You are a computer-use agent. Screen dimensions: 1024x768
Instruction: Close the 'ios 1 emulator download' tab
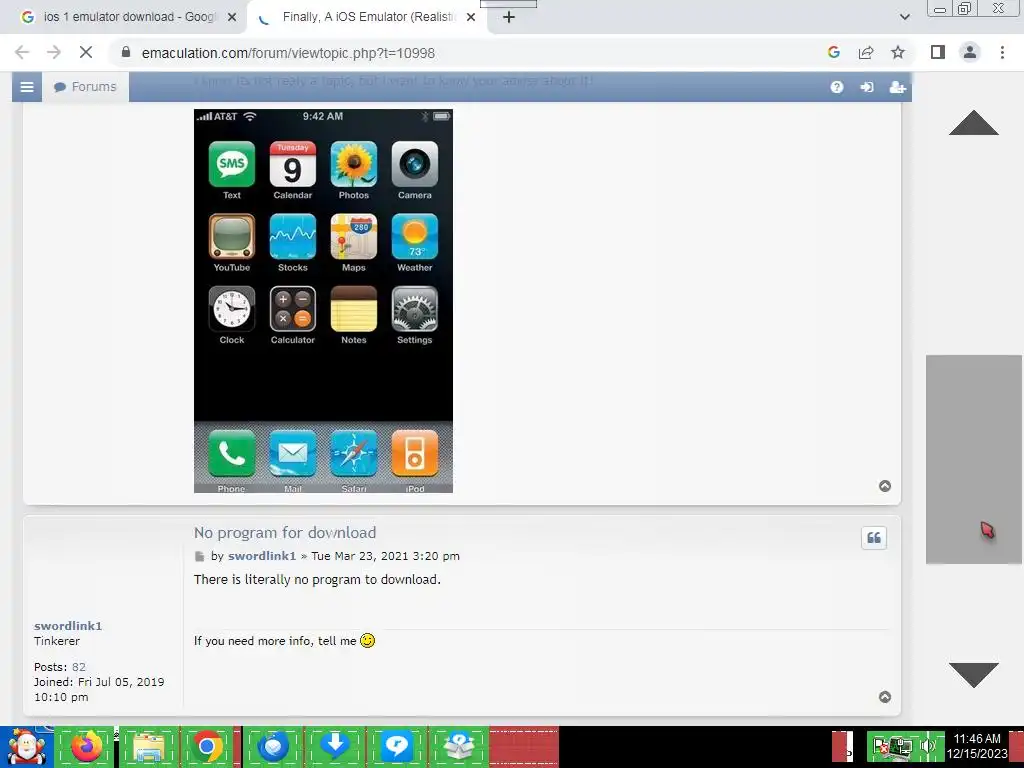[x=232, y=18]
